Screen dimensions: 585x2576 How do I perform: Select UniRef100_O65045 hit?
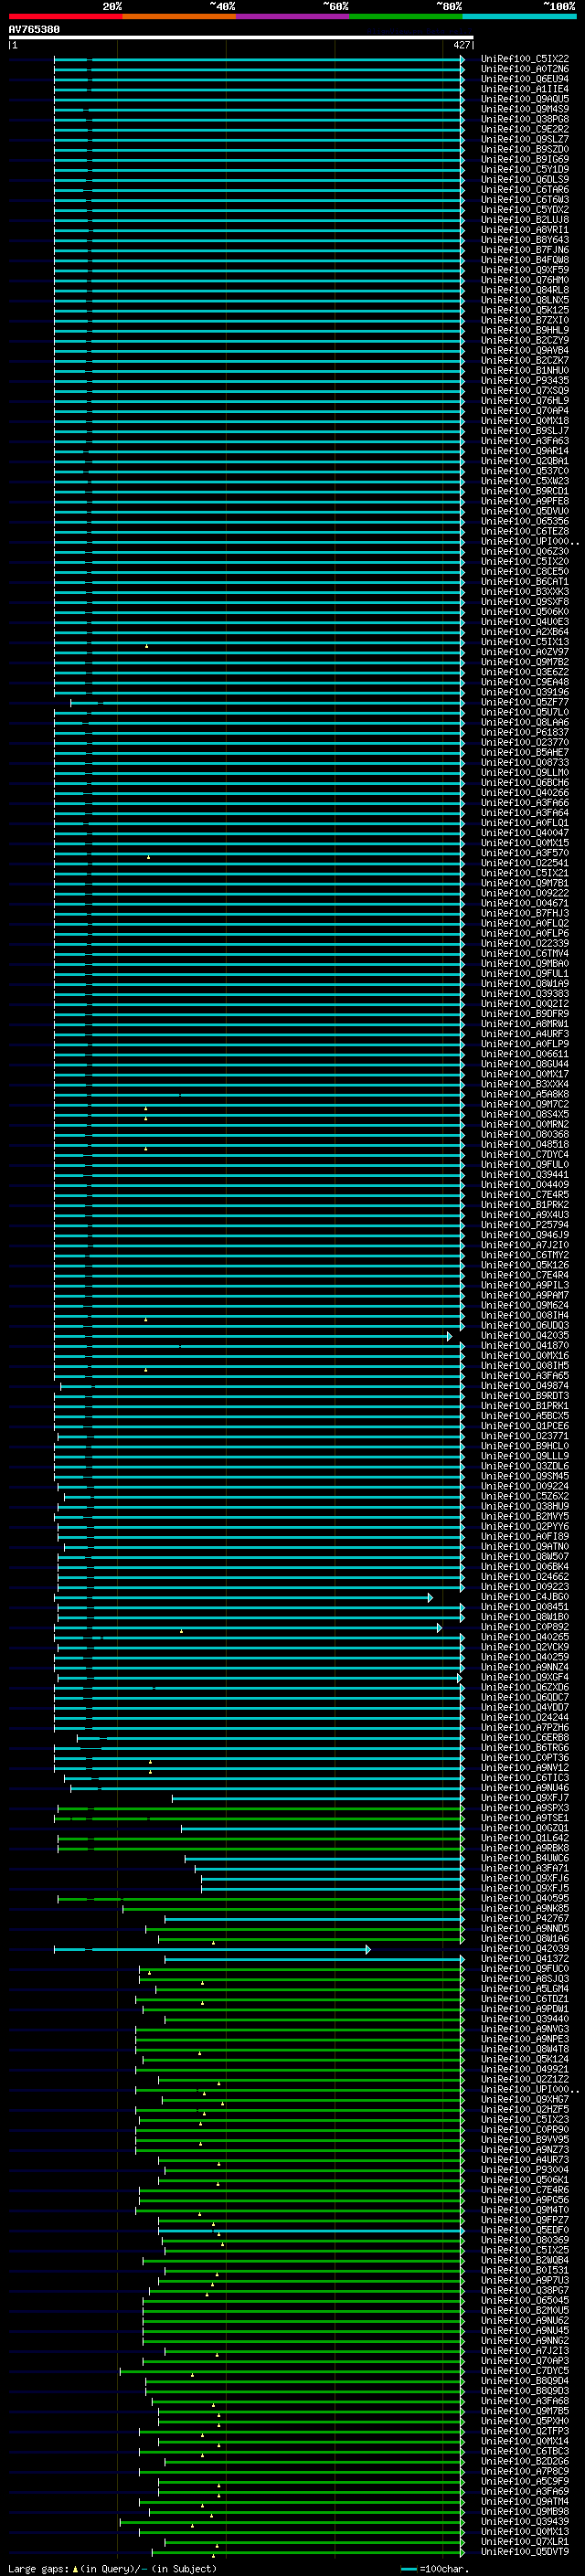525,2301
